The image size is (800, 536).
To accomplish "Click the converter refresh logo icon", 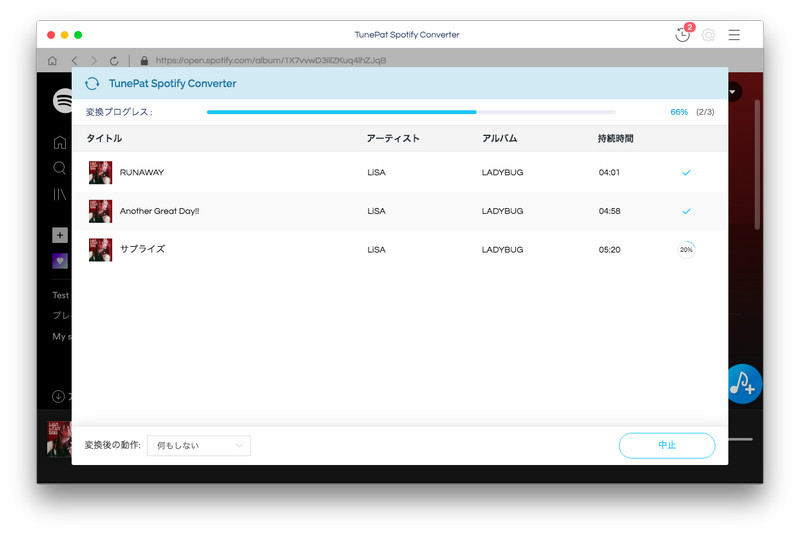I will click(x=92, y=84).
